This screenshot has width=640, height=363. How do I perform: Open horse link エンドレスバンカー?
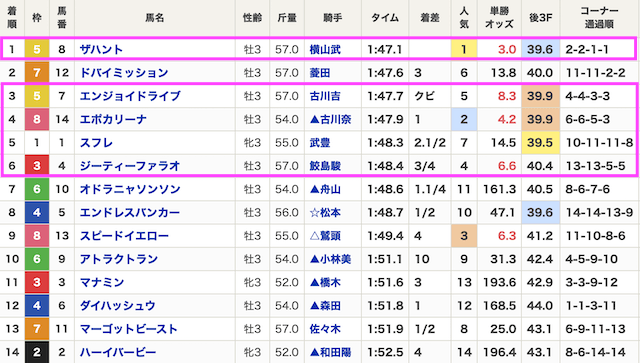point(130,212)
